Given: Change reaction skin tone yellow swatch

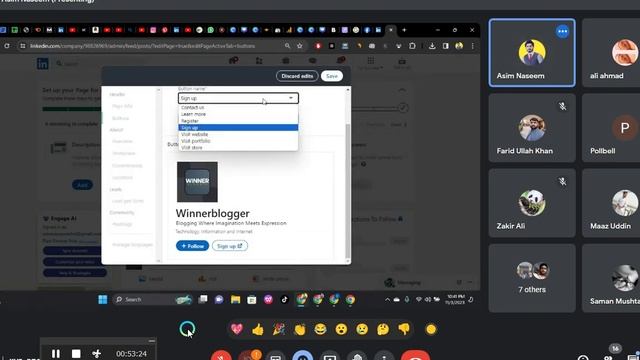Looking at the screenshot, I should [431, 329].
